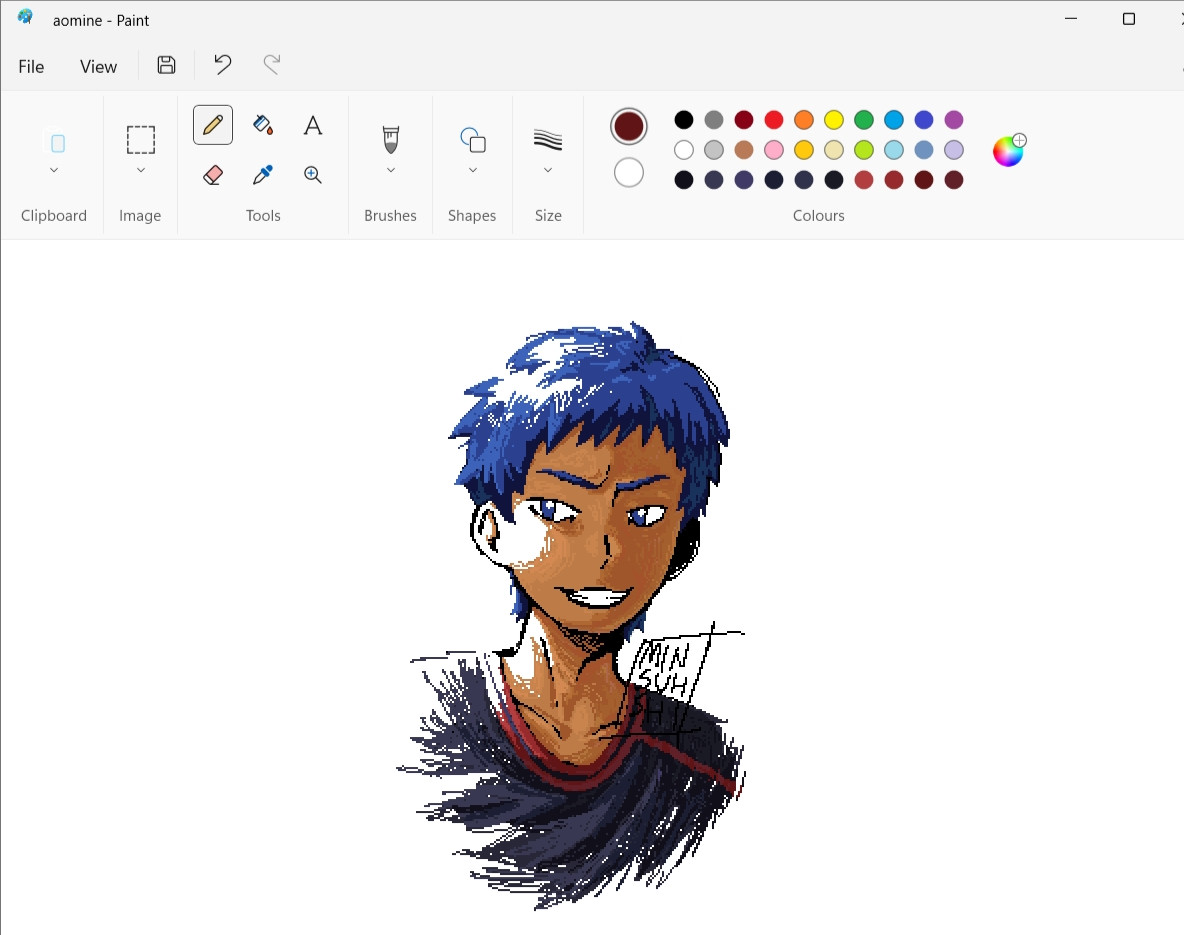This screenshot has height=935, width=1184.
Task: Click the Brushes tool icon
Action: pos(390,140)
